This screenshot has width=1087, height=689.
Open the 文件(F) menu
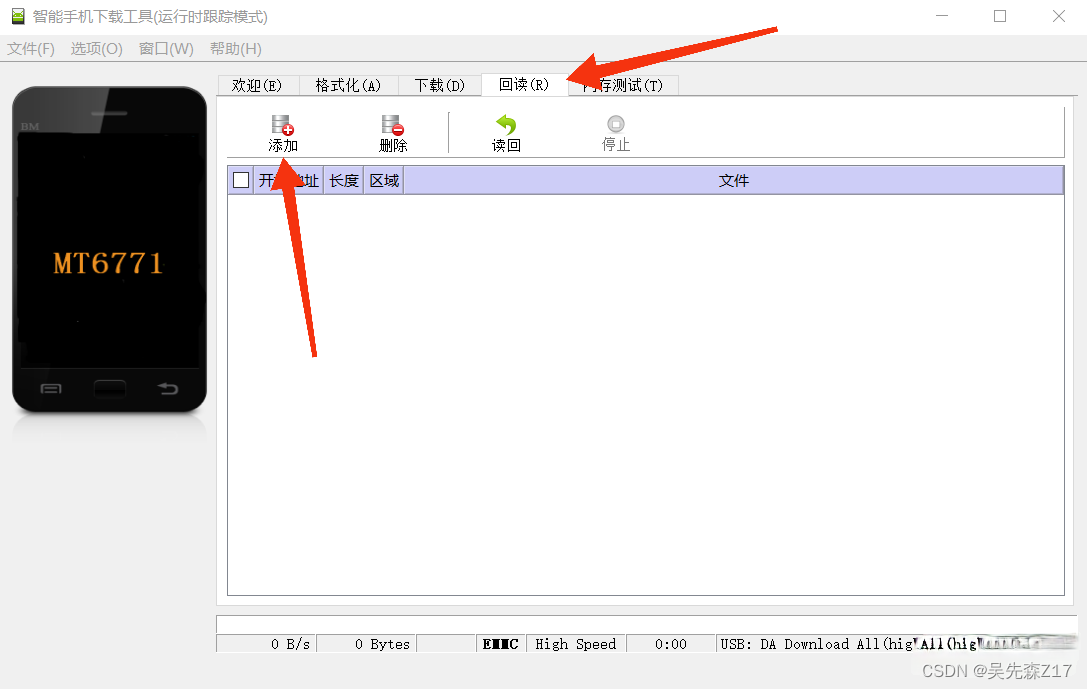coord(31,48)
